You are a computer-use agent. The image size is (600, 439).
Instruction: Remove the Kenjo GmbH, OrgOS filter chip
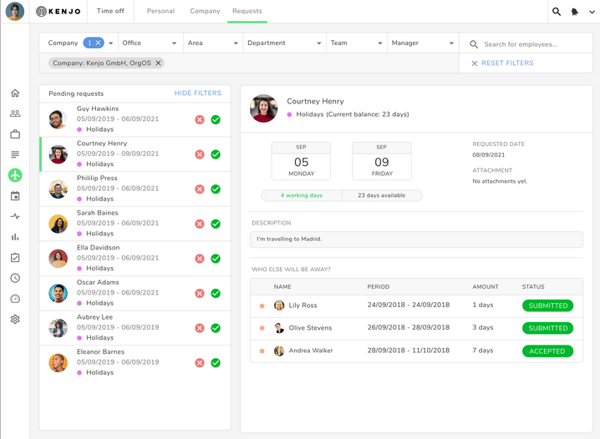point(158,63)
